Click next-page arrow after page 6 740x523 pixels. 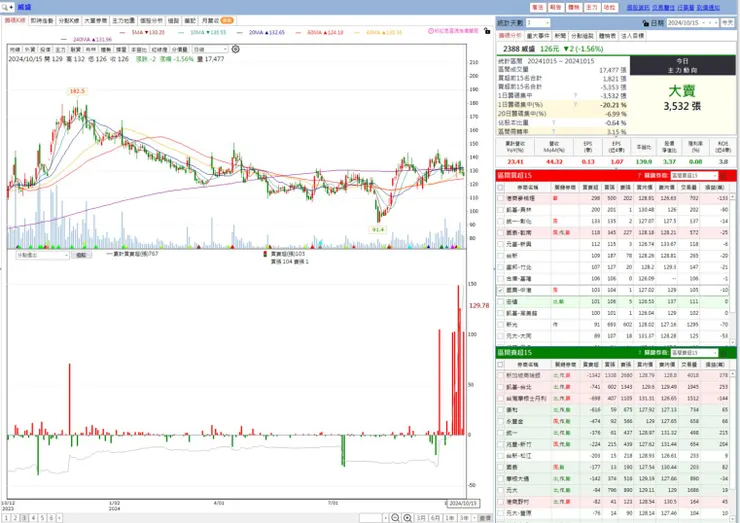coord(59,518)
